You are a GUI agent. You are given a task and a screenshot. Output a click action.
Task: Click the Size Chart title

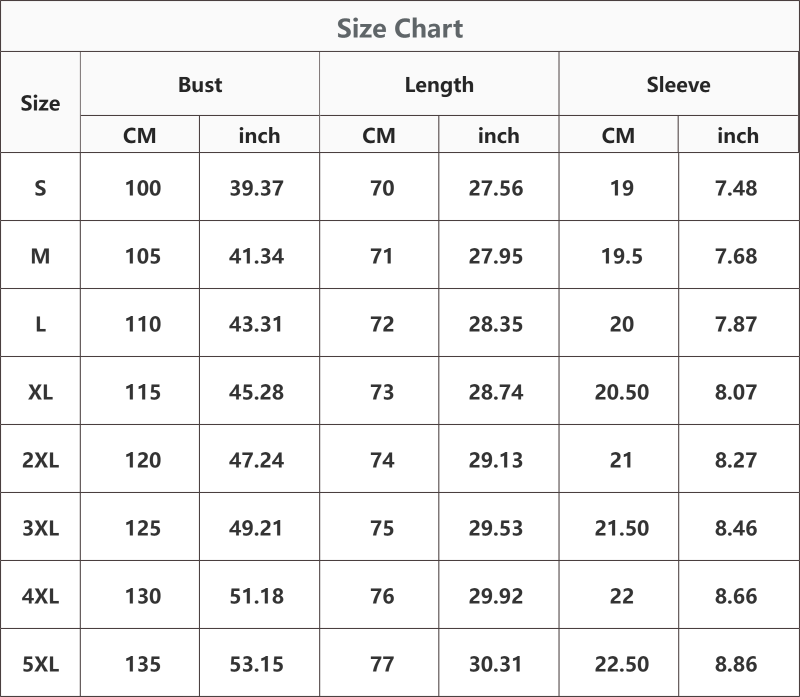(x=400, y=29)
